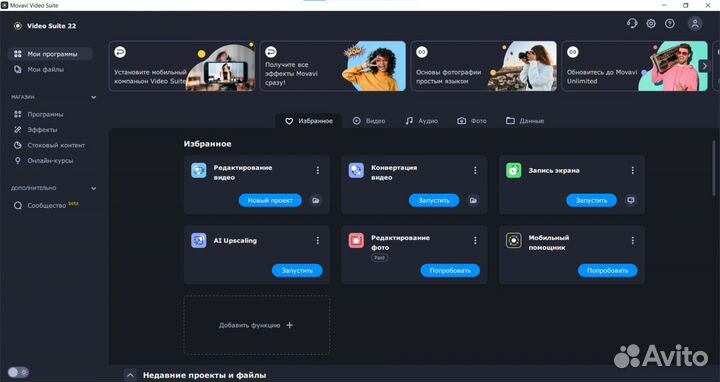Open mobile companion Video Suite banner
The width and height of the screenshot is (720, 382).
(x=182, y=66)
